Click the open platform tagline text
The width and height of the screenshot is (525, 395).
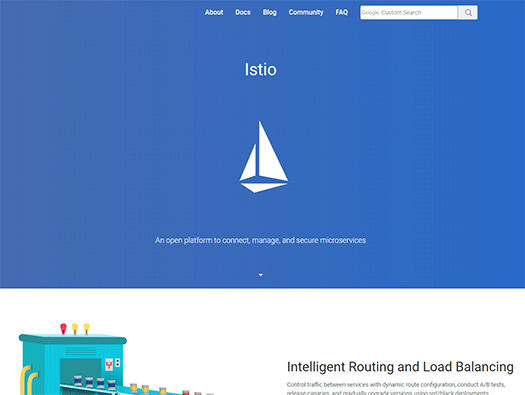[x=260, y=240]
